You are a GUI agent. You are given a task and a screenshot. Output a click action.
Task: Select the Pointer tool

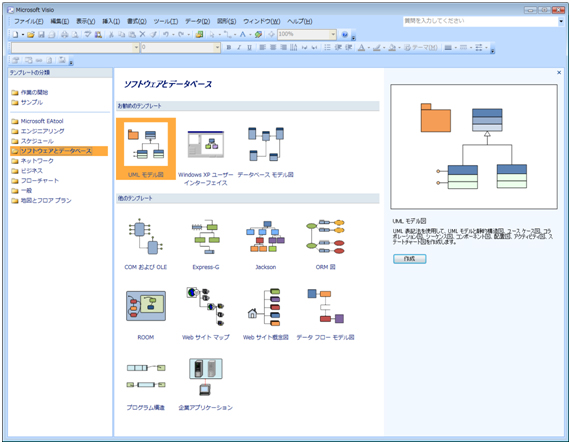coord(212,35)
